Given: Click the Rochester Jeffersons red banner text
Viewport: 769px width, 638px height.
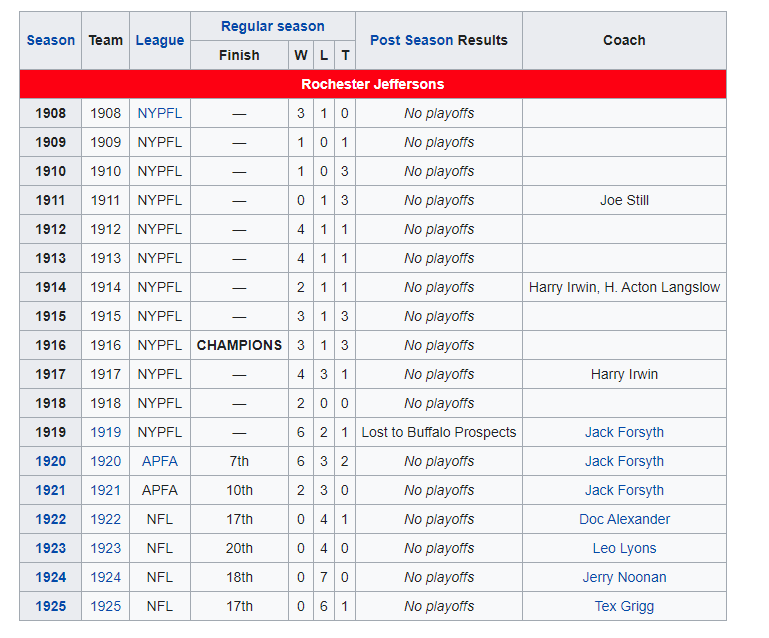Looking at the screenshot, I should point(372,84).
